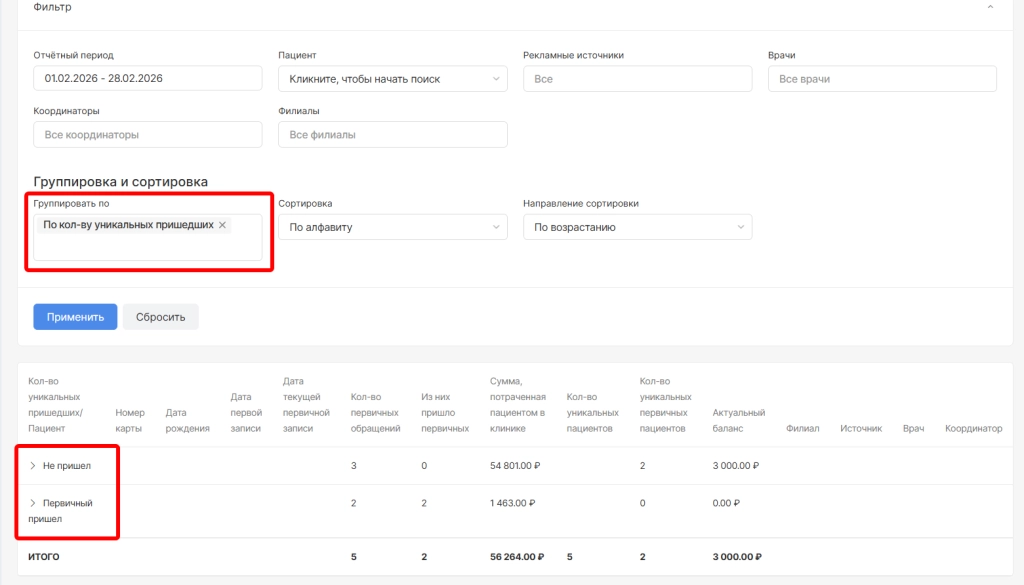Open the Сортировка dropdown
The image size is (1024, 585).
coord(392,227)
